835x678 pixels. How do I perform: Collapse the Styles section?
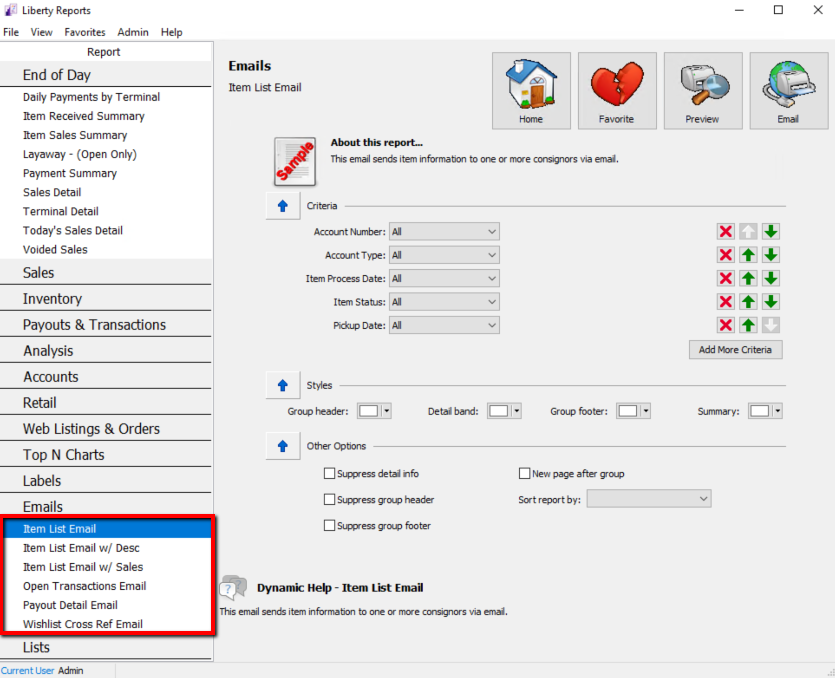click(283, 385)
